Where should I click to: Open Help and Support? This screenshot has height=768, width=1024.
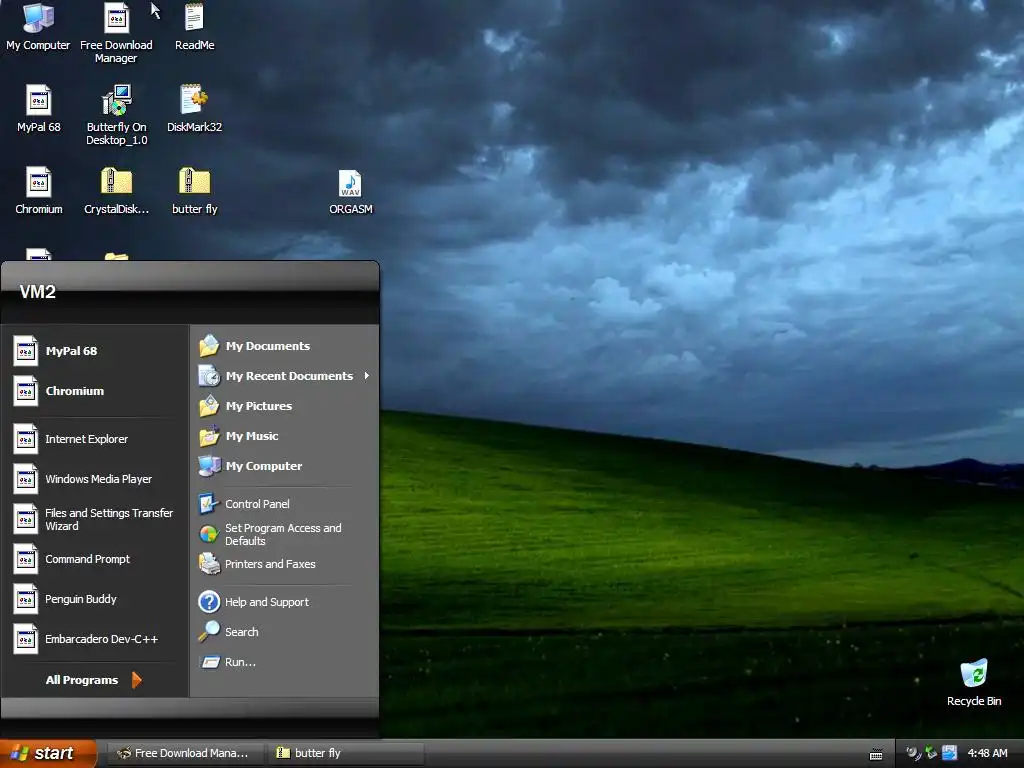pos(284,601)
